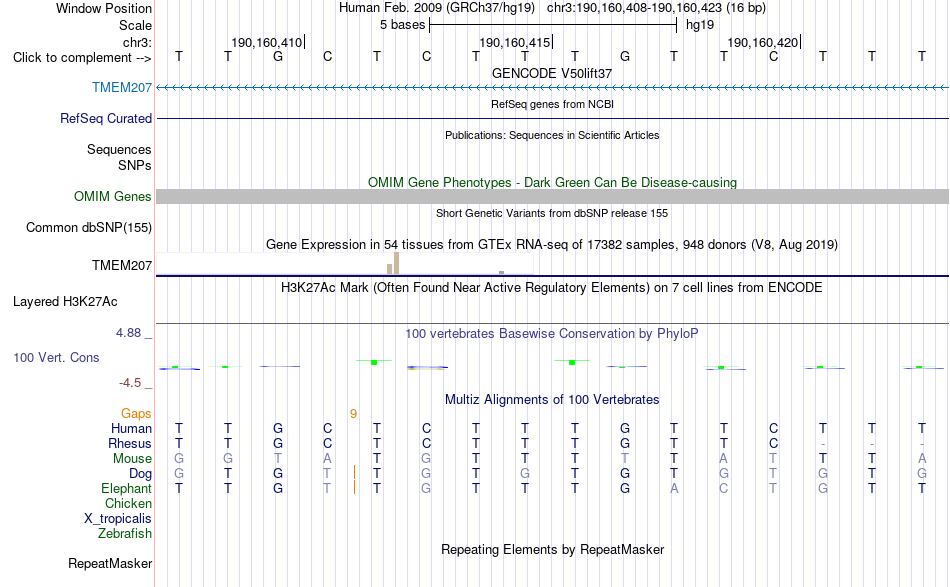This screenshot has height=587, width=950.
Task: Click the GTEx Gene Expression track title
Action: click(552, 244)
